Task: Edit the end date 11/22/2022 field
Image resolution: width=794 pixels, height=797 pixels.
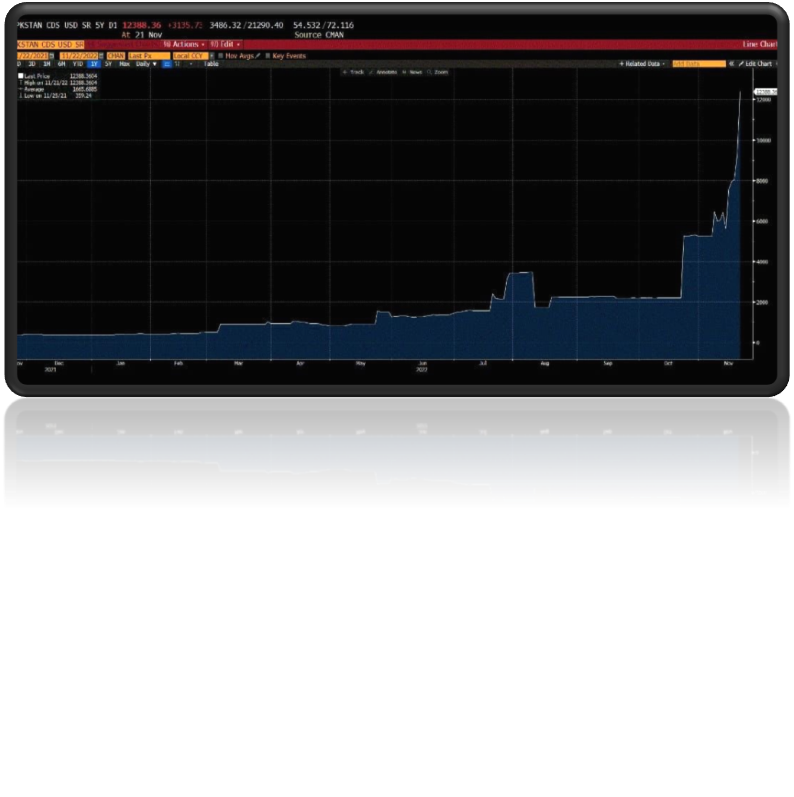Action: 79,56
